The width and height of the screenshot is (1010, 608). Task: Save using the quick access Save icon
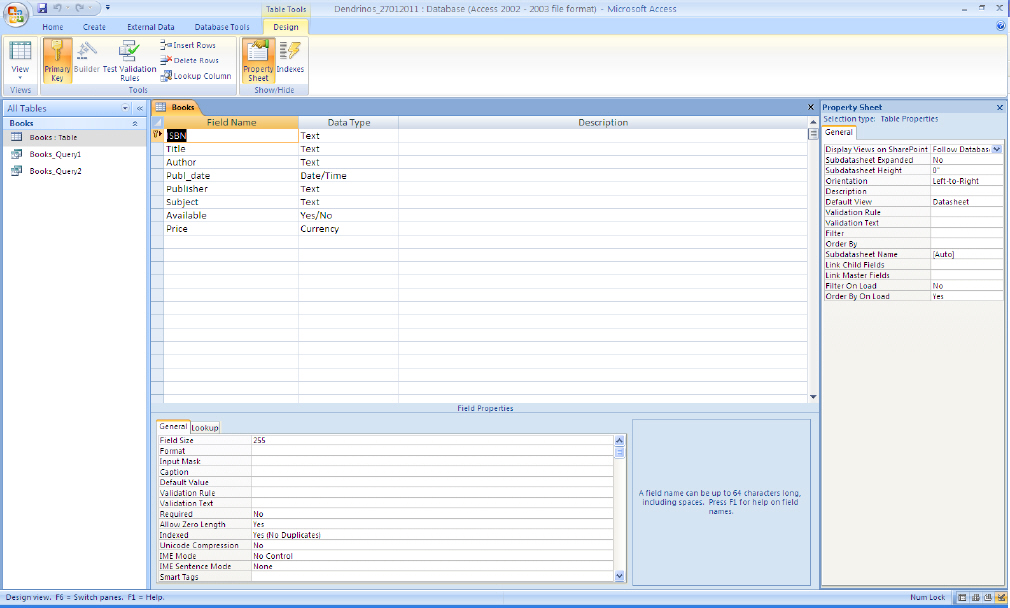pos(43,8)
